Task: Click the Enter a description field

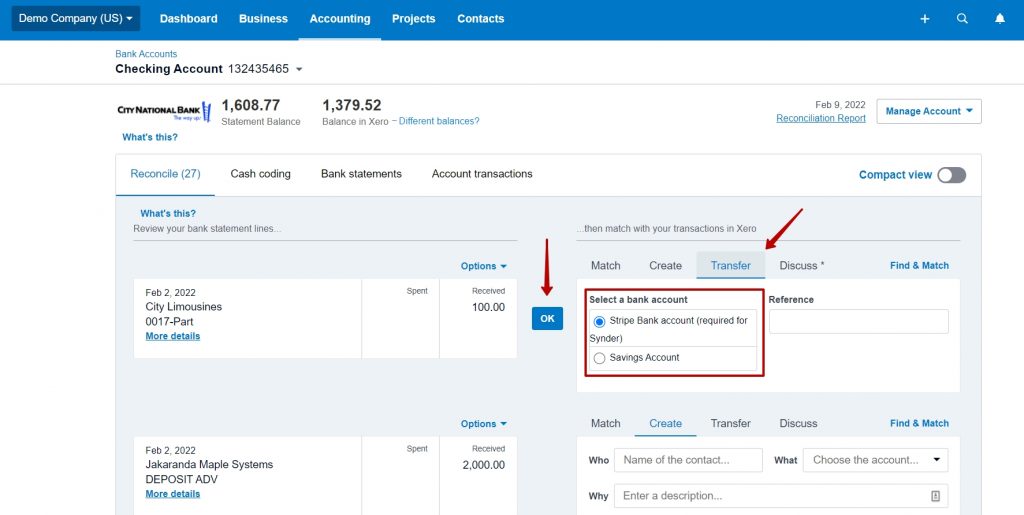Action: pos(781,496)
